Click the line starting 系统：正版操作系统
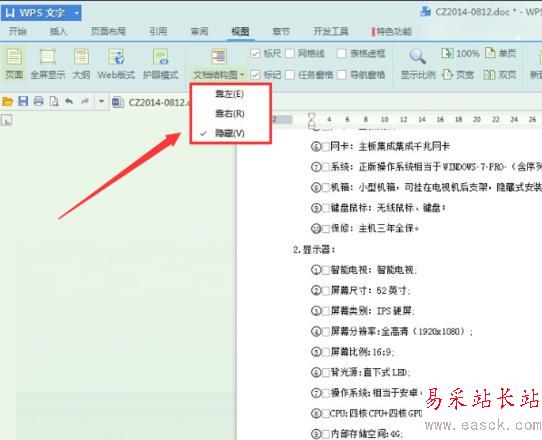542x440 pixels. pos(426,167)
